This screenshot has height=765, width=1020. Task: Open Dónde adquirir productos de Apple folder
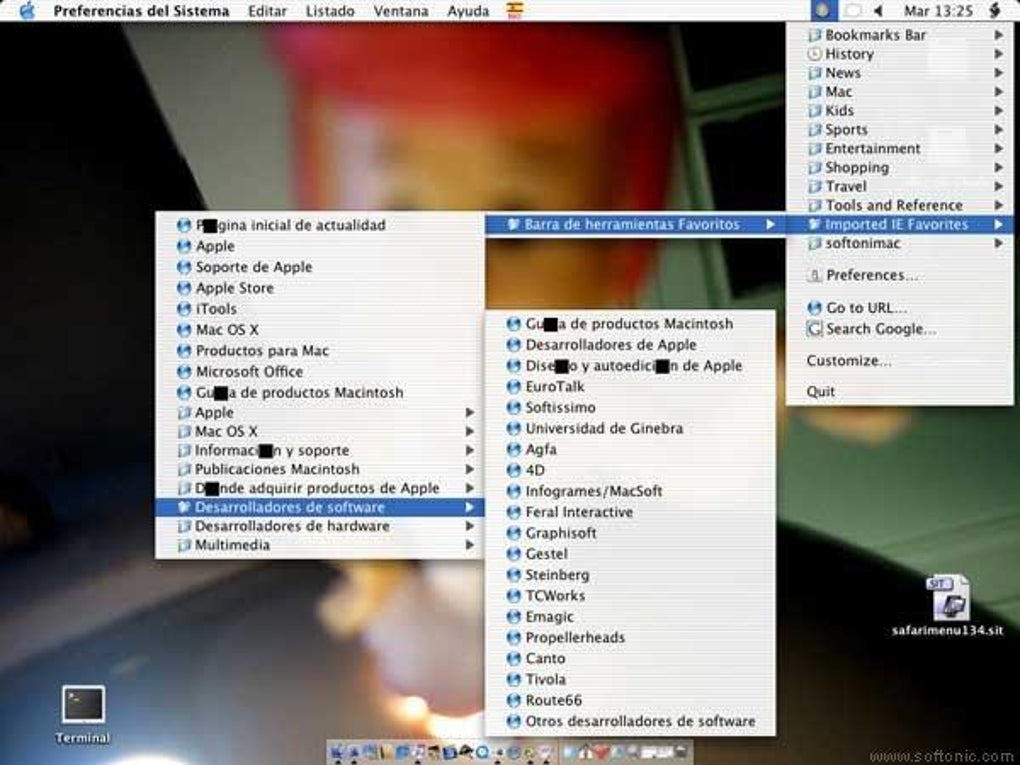[319, 488]
